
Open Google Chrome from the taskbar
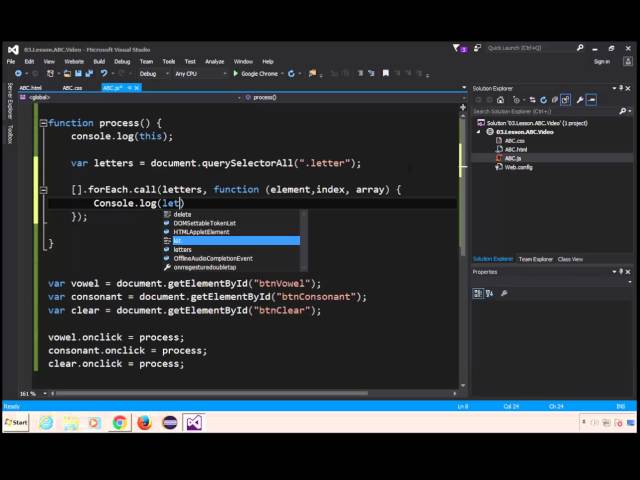tap(120, 422)
